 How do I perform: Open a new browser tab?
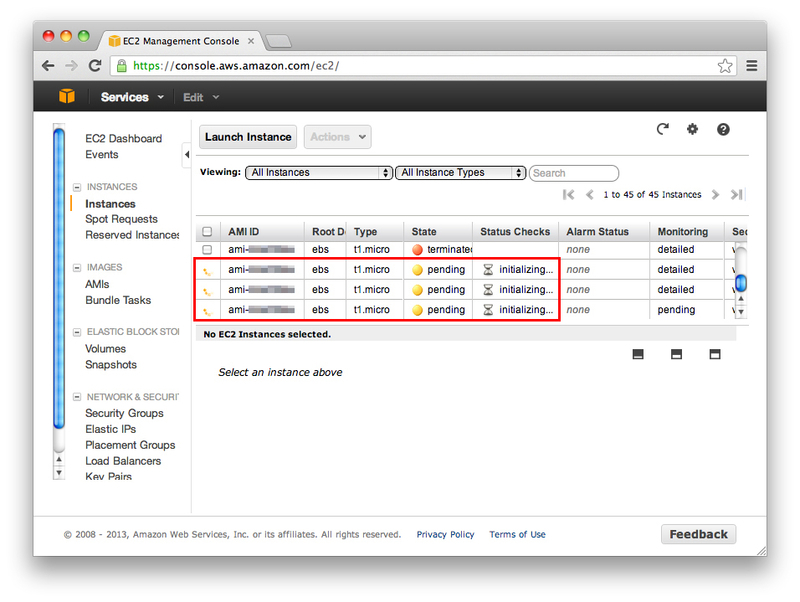point(278,41)
